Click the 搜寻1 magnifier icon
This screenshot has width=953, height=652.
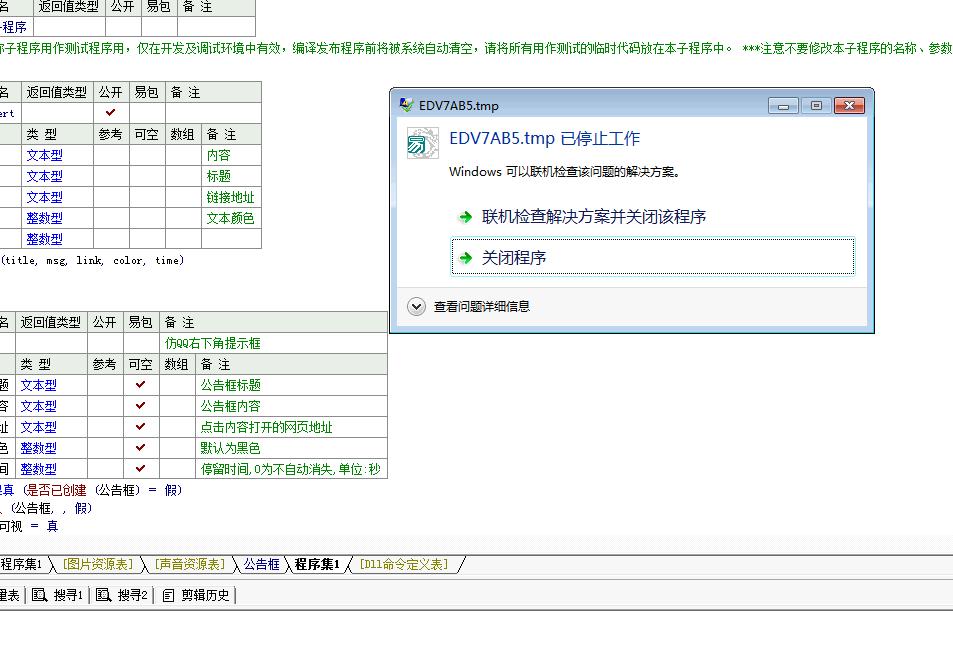[40, 595]
